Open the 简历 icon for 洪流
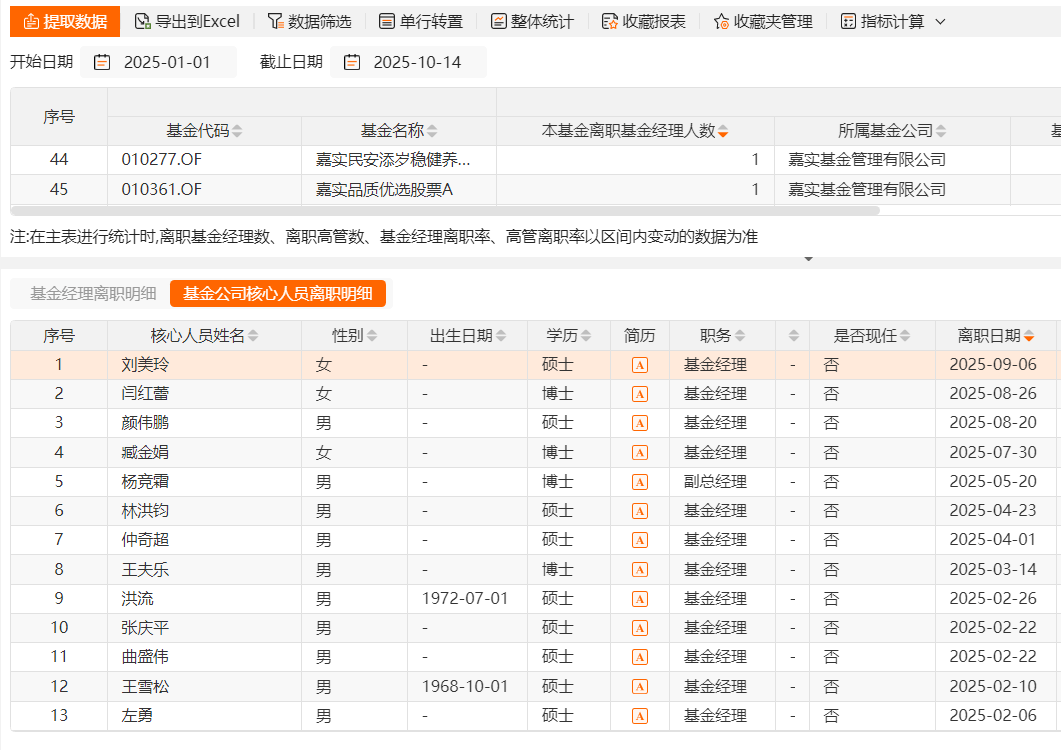 [x=640, y=599]
